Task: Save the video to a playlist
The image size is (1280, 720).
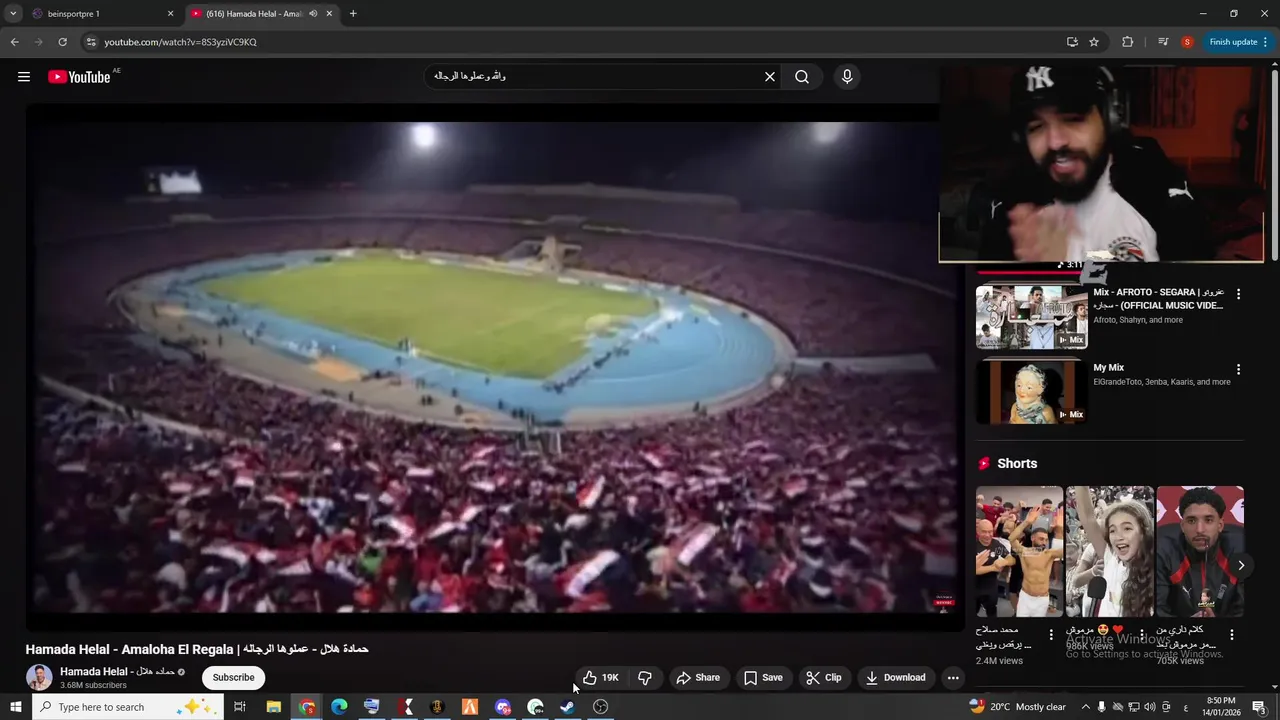Action: [x=763, y=678]
